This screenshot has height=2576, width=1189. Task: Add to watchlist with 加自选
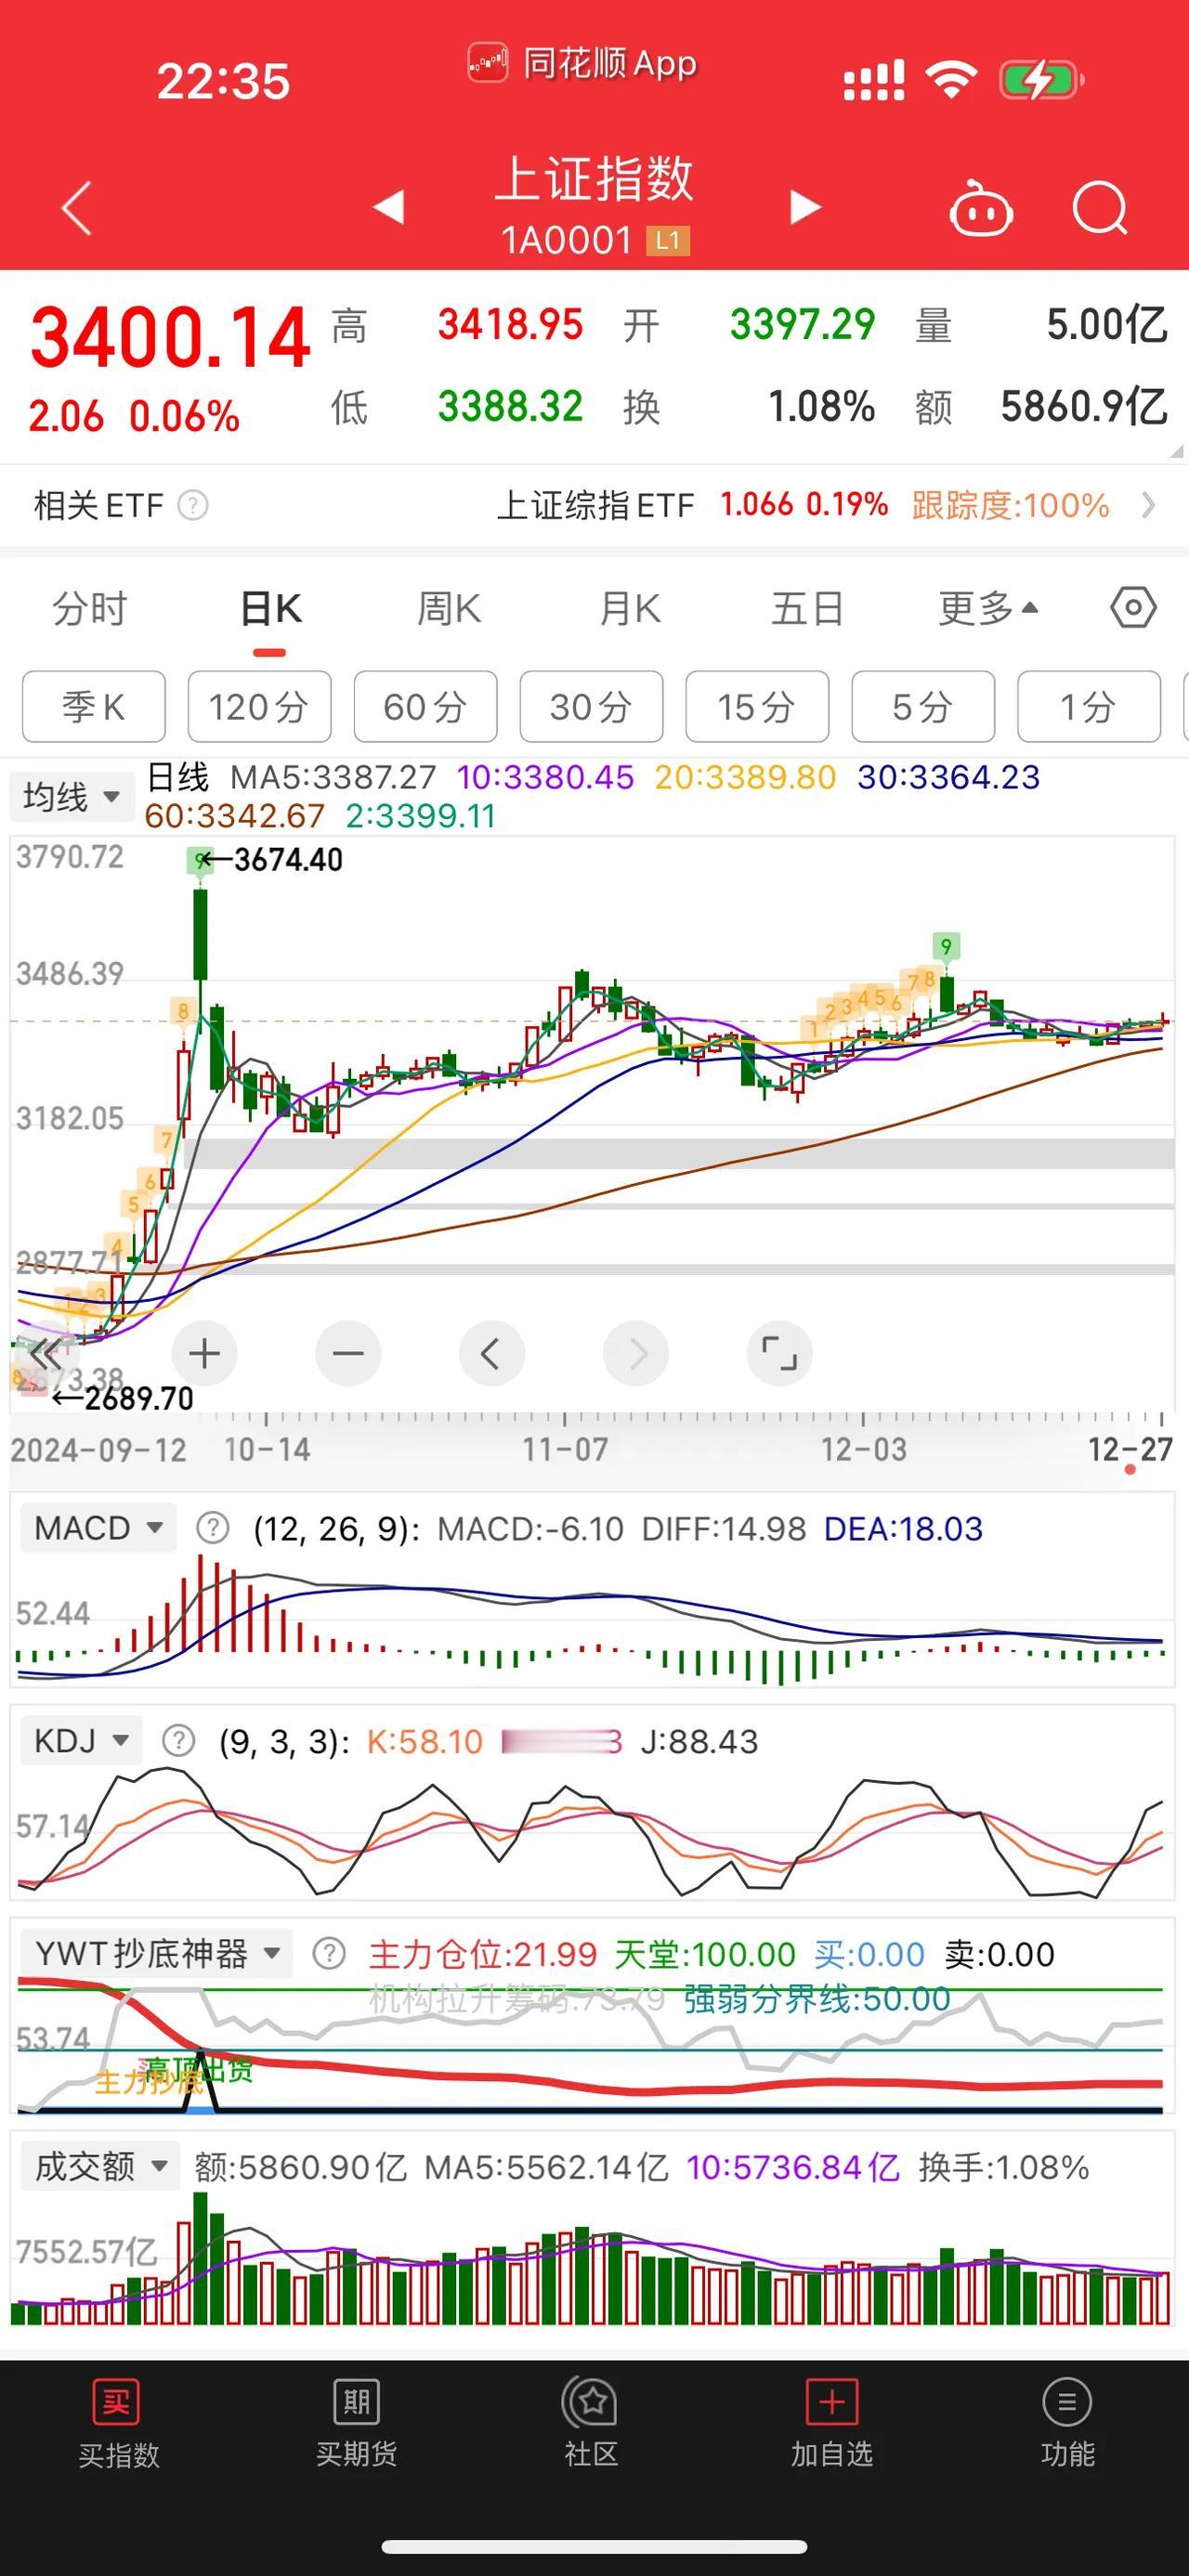point(832,2423)
